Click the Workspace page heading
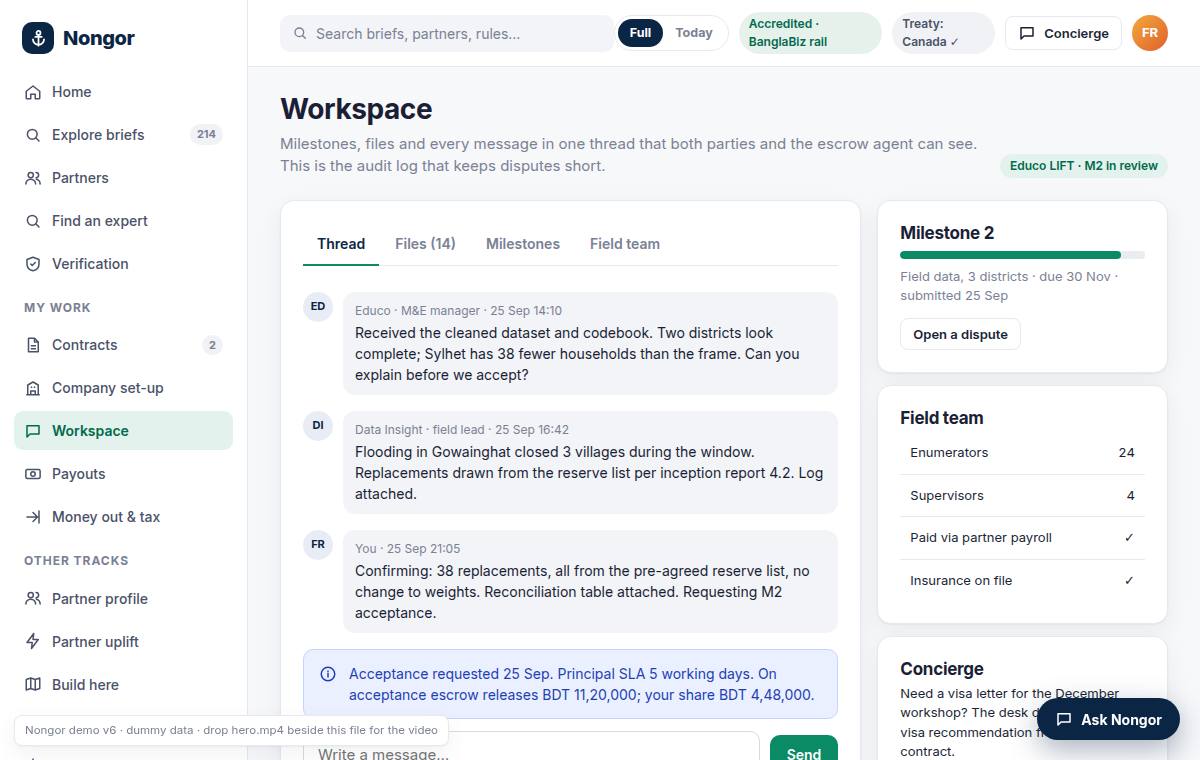 (x=356, y=109)
